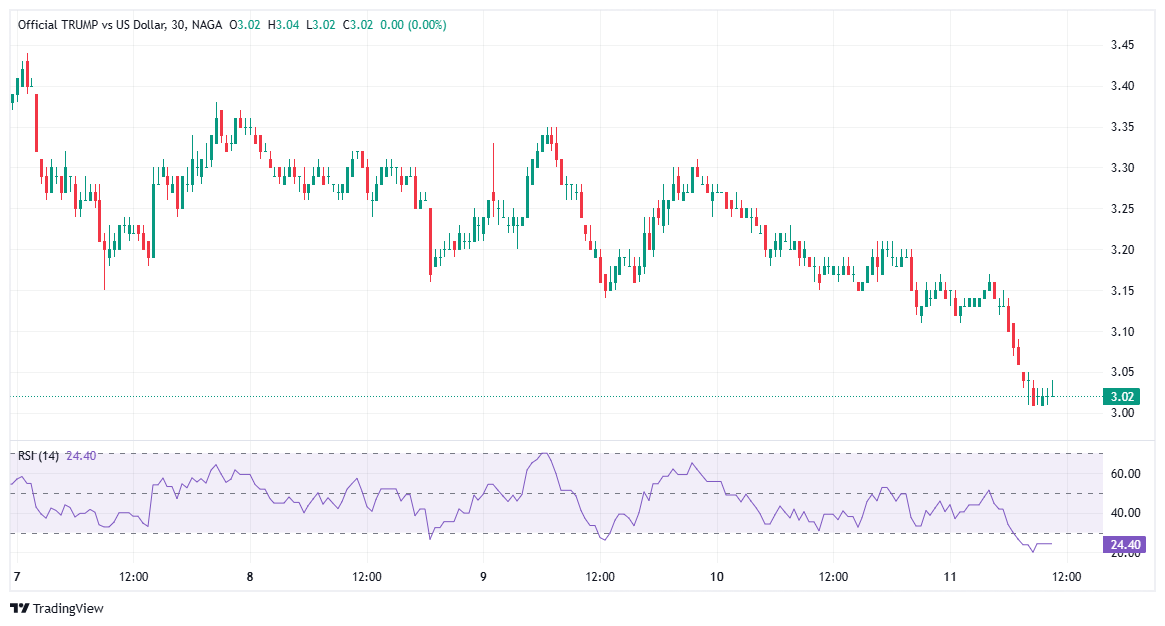Select date 9 on the time axis
The height and width of the screenshot is (626, 1165).
(483, 577)
